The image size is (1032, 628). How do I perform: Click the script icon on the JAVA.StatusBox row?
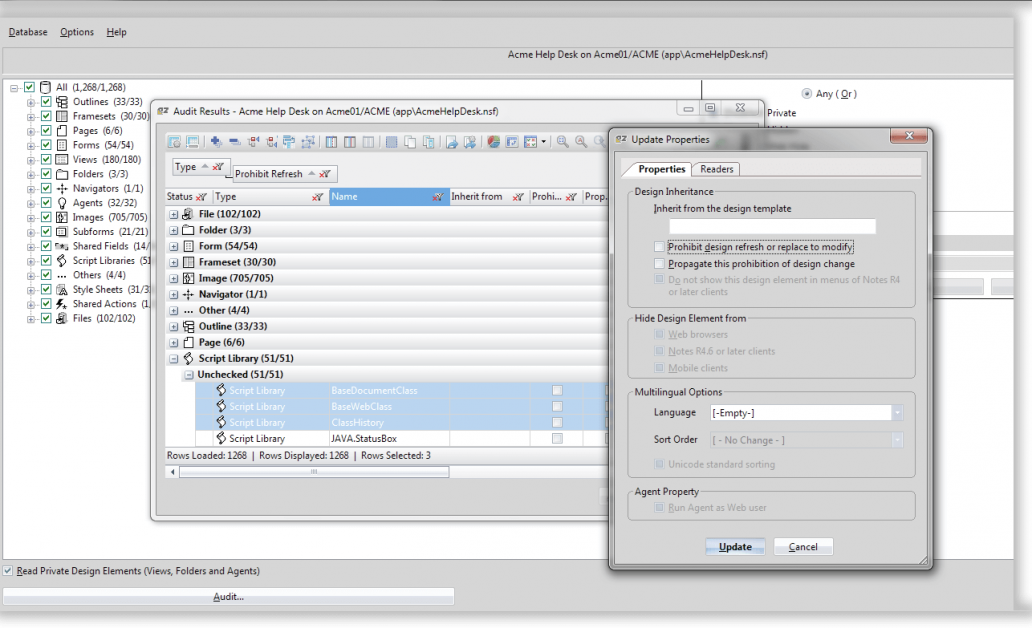221,438
